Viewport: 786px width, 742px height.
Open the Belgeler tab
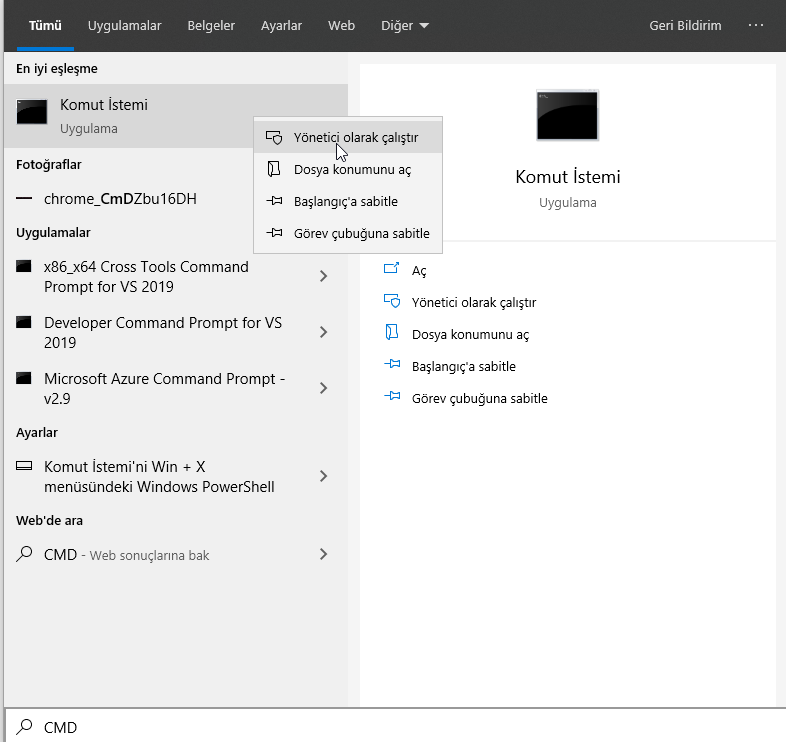[x=211, y=26]
